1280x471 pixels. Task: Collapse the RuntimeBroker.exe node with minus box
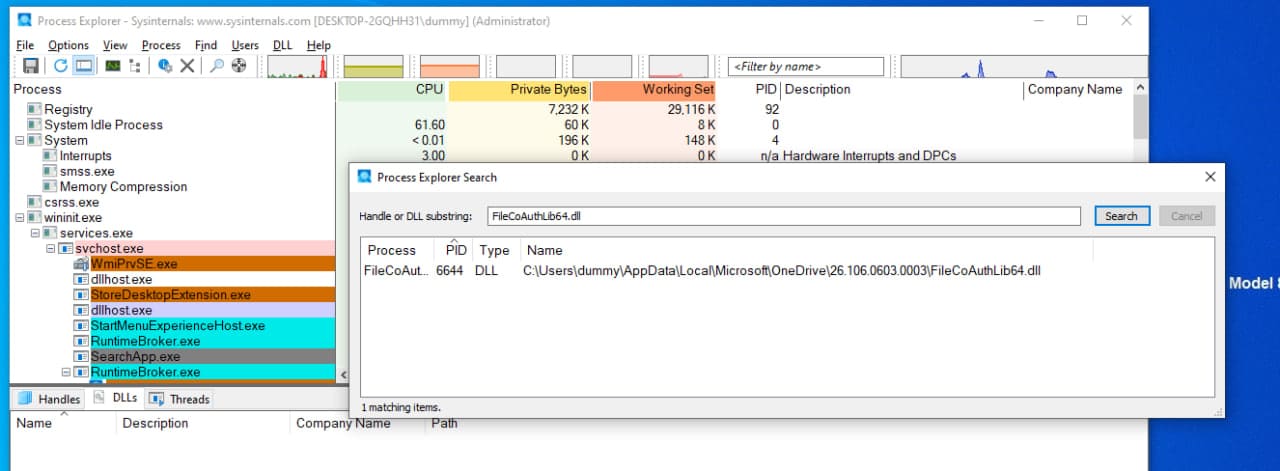coord(67,372)
